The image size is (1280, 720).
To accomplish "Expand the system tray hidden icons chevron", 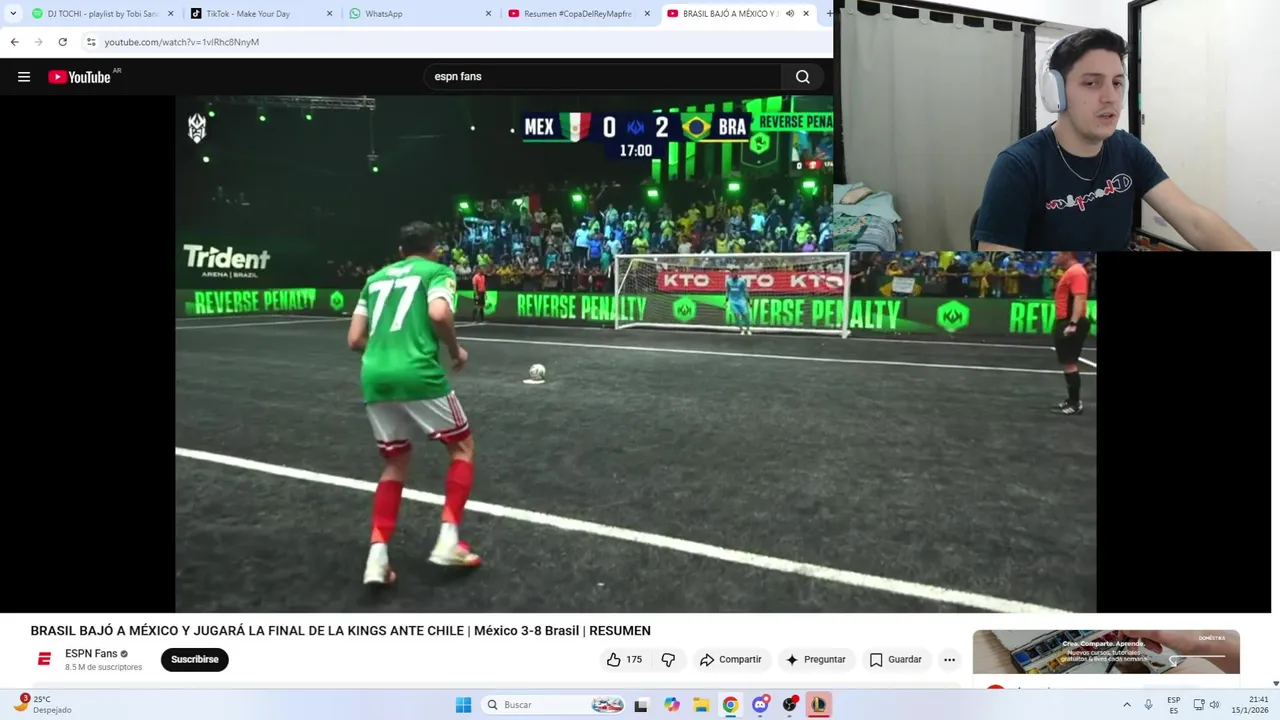I will 1127,705.
